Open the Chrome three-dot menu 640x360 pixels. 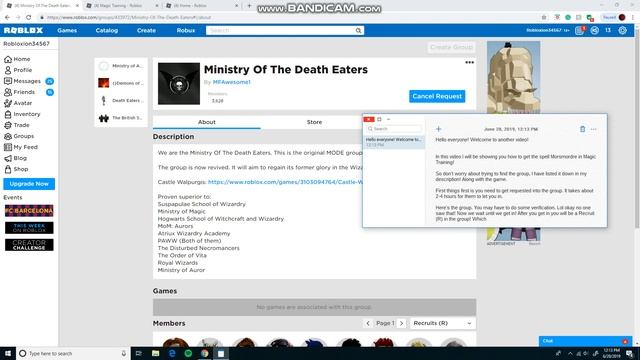click(633, 18)
